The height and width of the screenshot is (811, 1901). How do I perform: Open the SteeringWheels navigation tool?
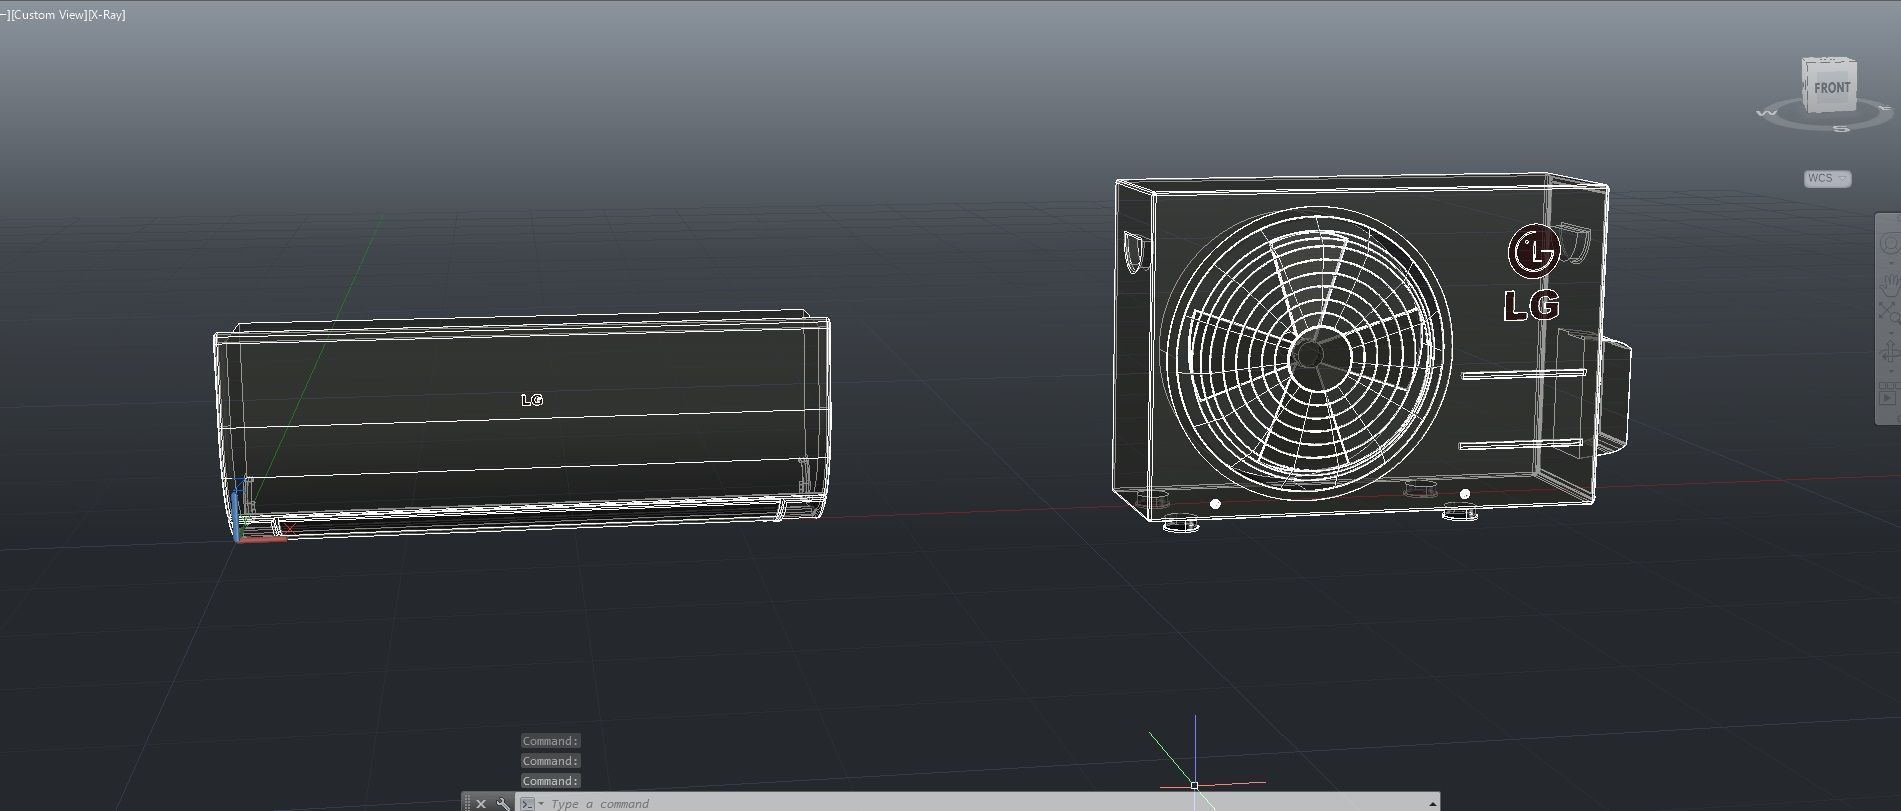point(1889,243)
